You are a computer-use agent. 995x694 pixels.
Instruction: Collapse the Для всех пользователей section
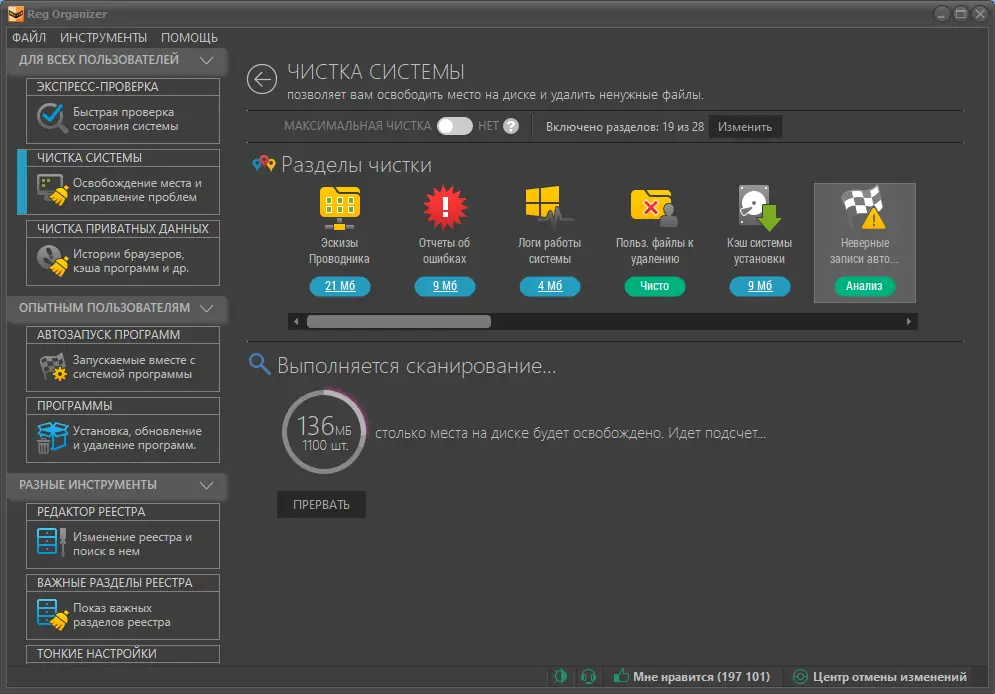[x=208, y=60]
